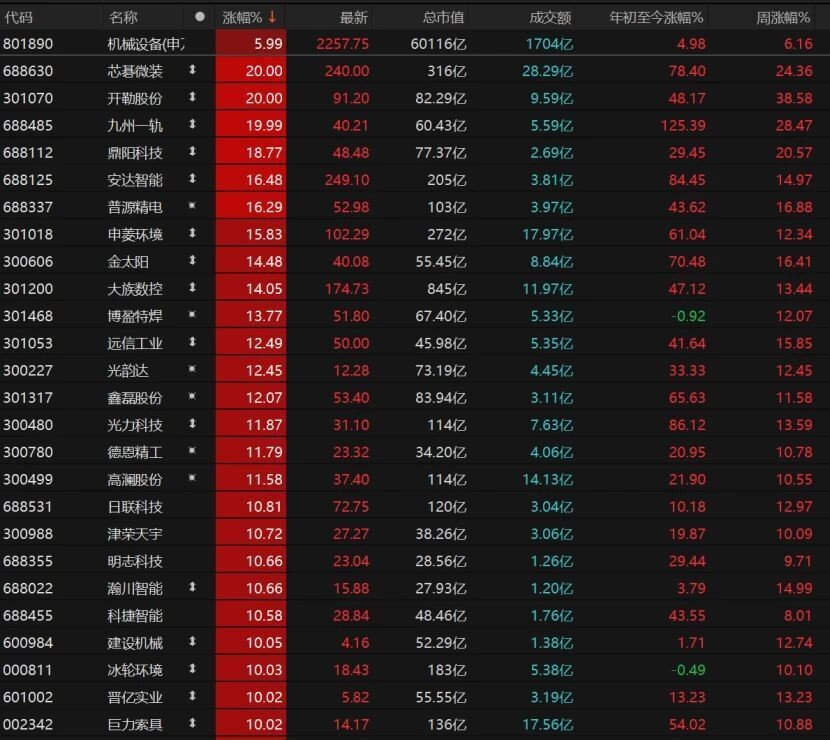Select the 机械设备(申万) index row name
Screen dimensions: 830x740
pos(146,44)
